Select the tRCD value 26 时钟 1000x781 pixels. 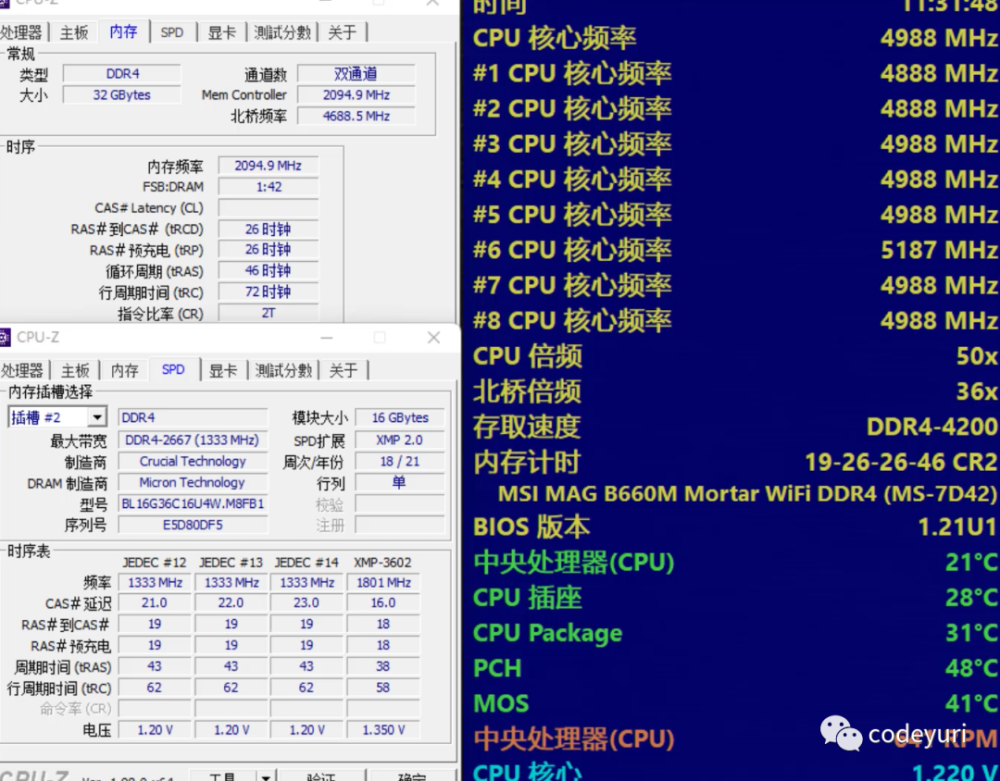pyautogui.click(x=268, y=229)
